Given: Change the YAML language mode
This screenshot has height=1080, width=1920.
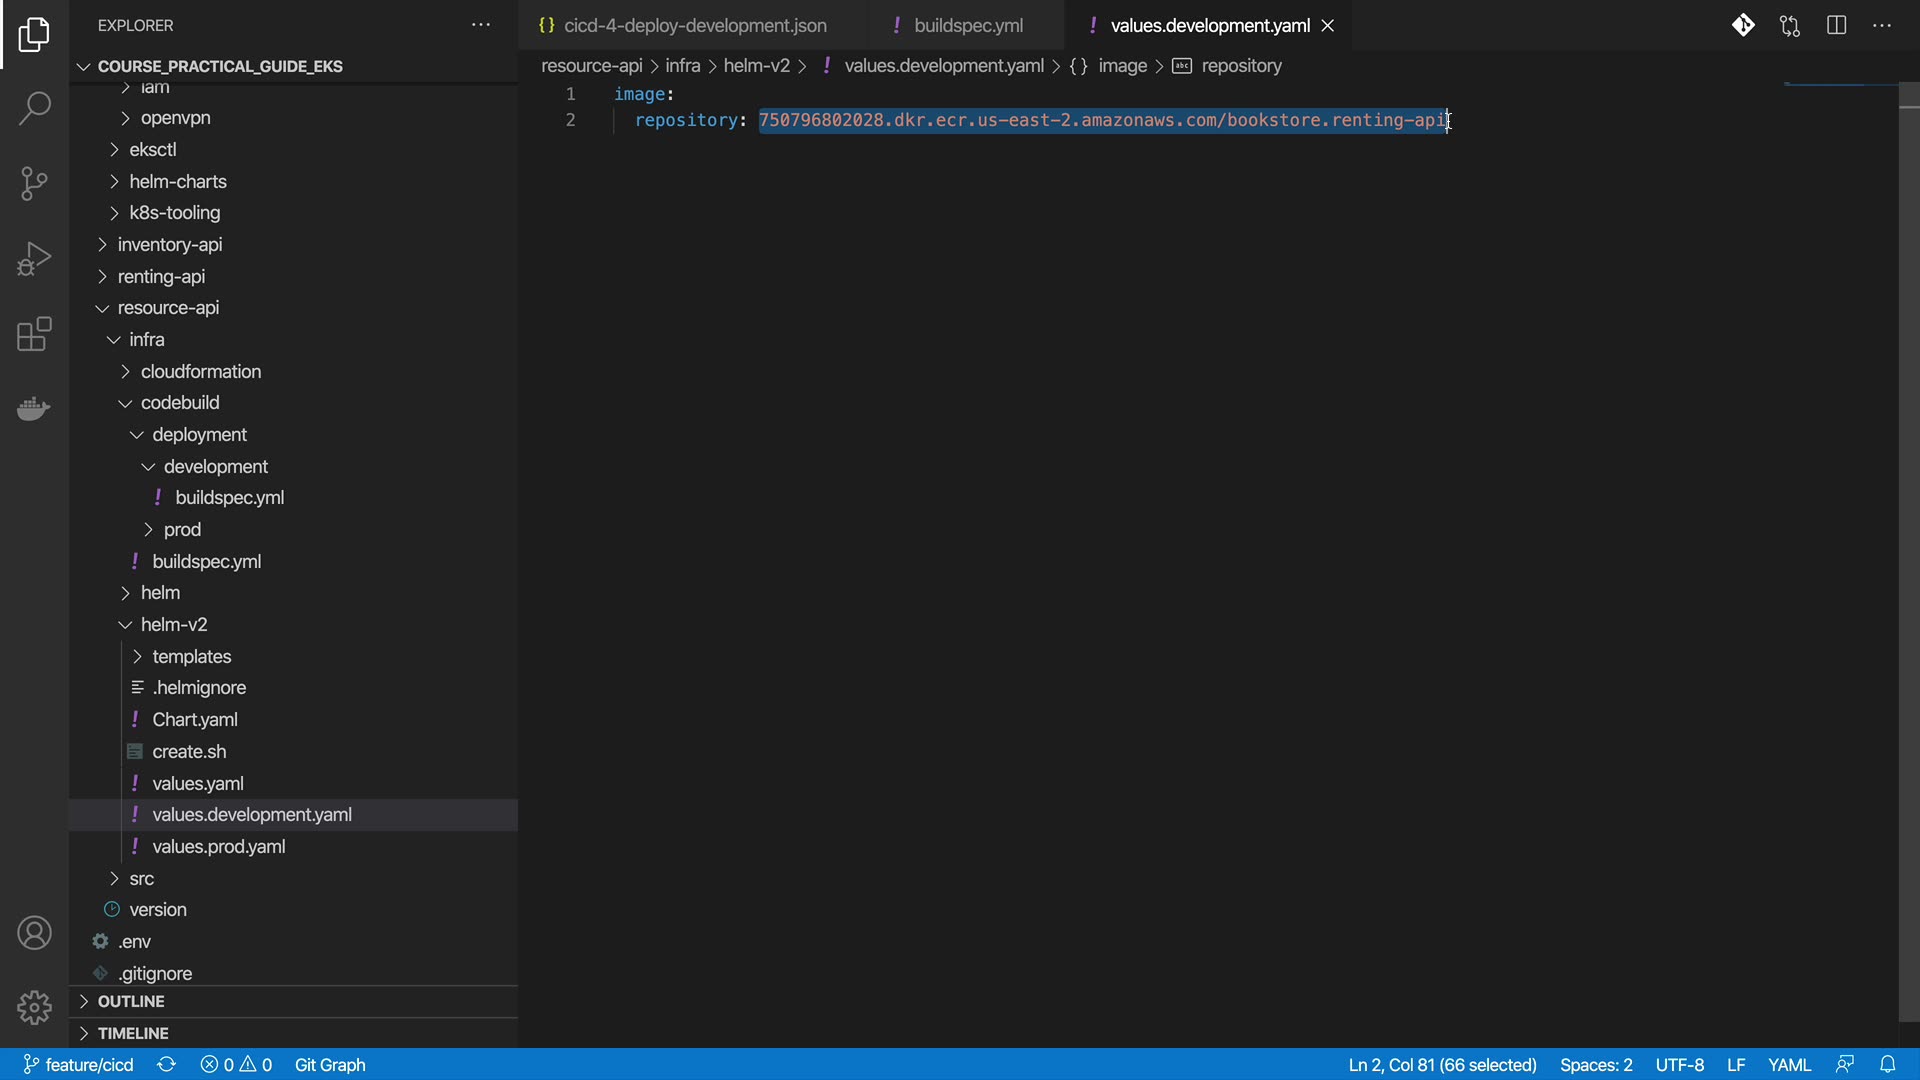Looking at the screenshot, I should tap(1788, 1065).
